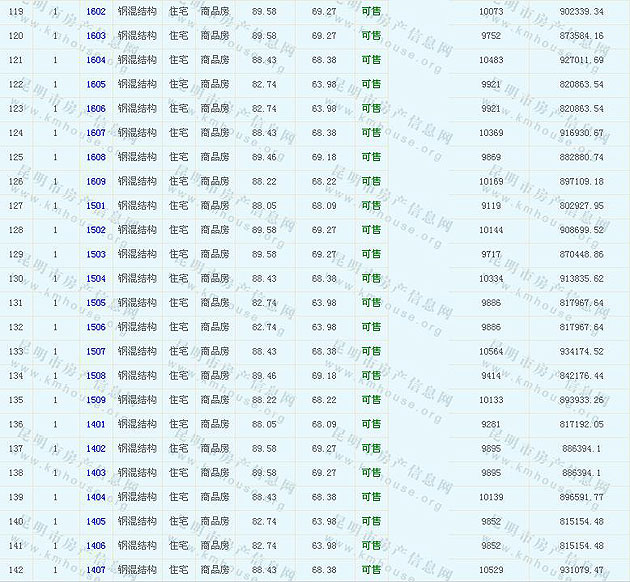Image resolution: width=630 pixels, height=582 pixels.
Task: Open unit 1507 link
Action: [x=96, y=351]
